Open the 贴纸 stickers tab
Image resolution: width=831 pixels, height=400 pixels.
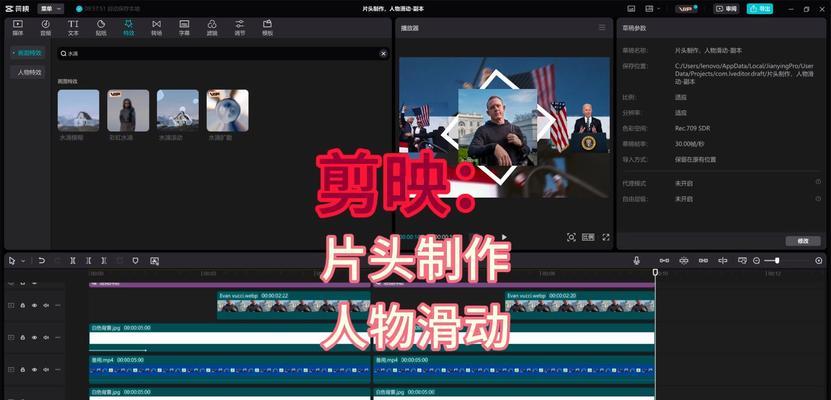(101, 28)
